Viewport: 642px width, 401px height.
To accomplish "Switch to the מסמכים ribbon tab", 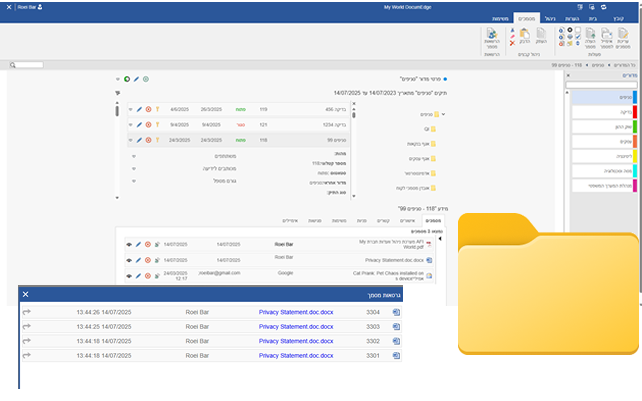I will [525, 19].
